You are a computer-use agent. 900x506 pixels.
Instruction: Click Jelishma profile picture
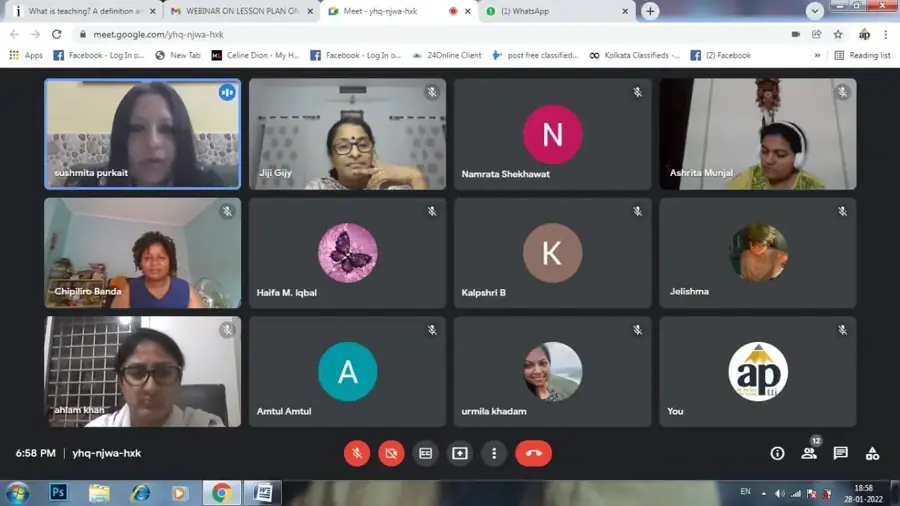pos(758,253)
